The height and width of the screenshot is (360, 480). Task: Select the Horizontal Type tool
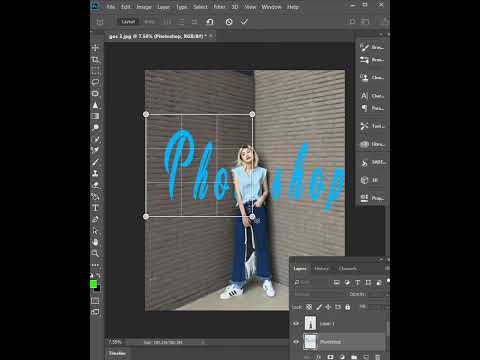(x=95, y=208)
